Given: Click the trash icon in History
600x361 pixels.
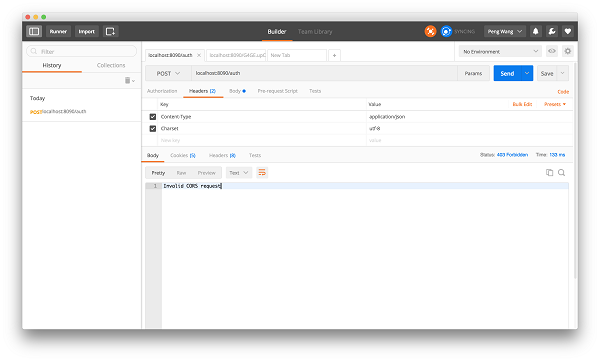Looking at the screenshot, I should click(x=127, y=80).
